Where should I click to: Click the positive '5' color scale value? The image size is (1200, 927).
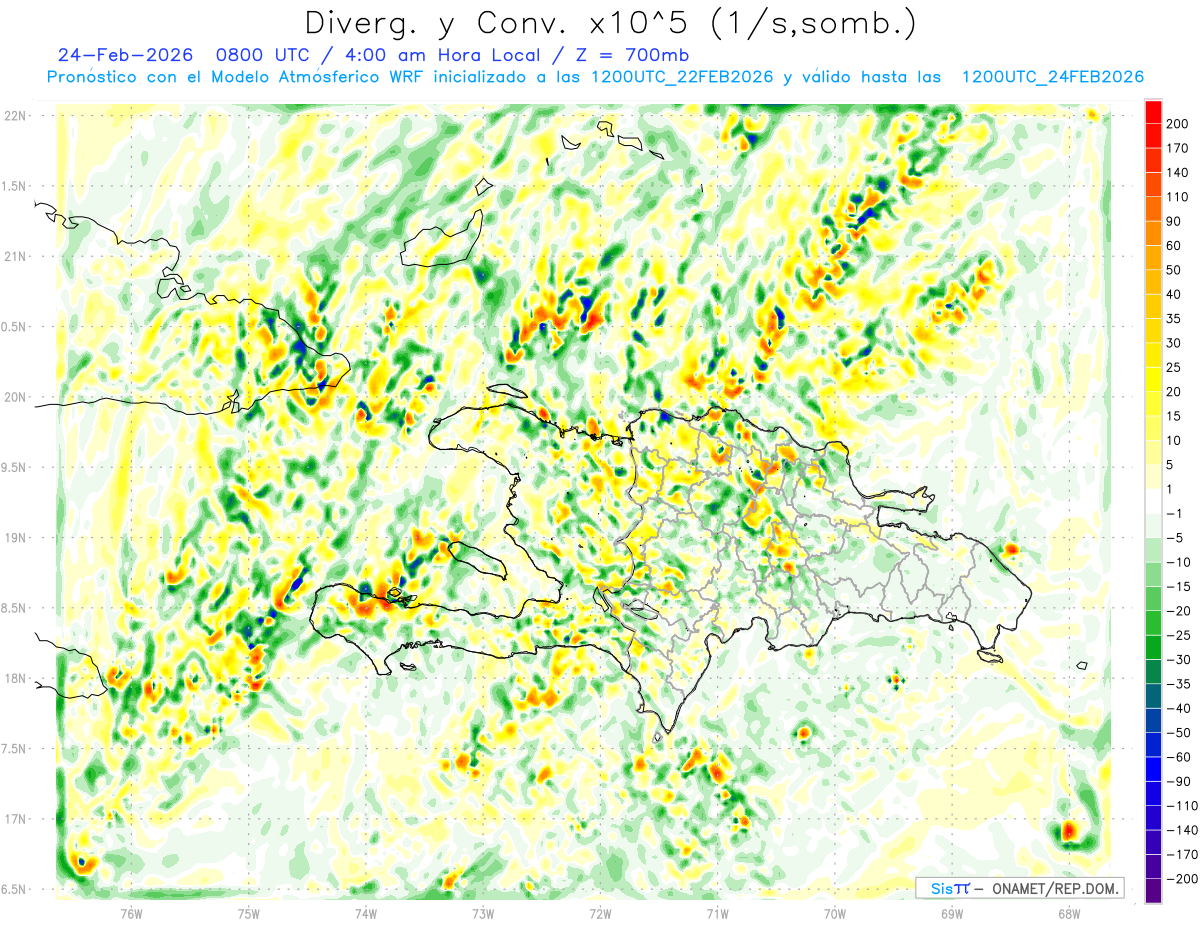click(x=1171, y=465)
